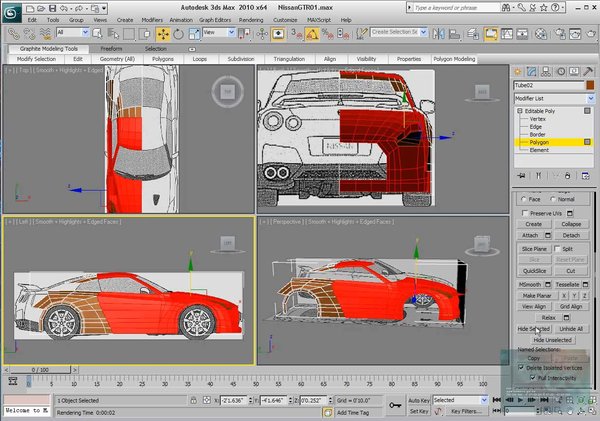
Task: Toggle Editable Poly show end result box
Action: pyautogui.click(x=587, y=111)
